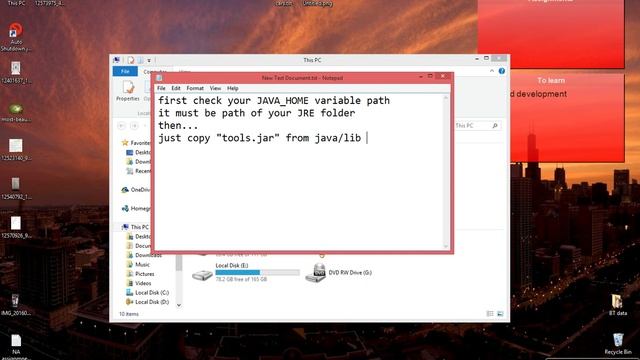Open Homegroup in the navigation pane
The height and width of the screenshot is (360, 640).
[136, 209]
